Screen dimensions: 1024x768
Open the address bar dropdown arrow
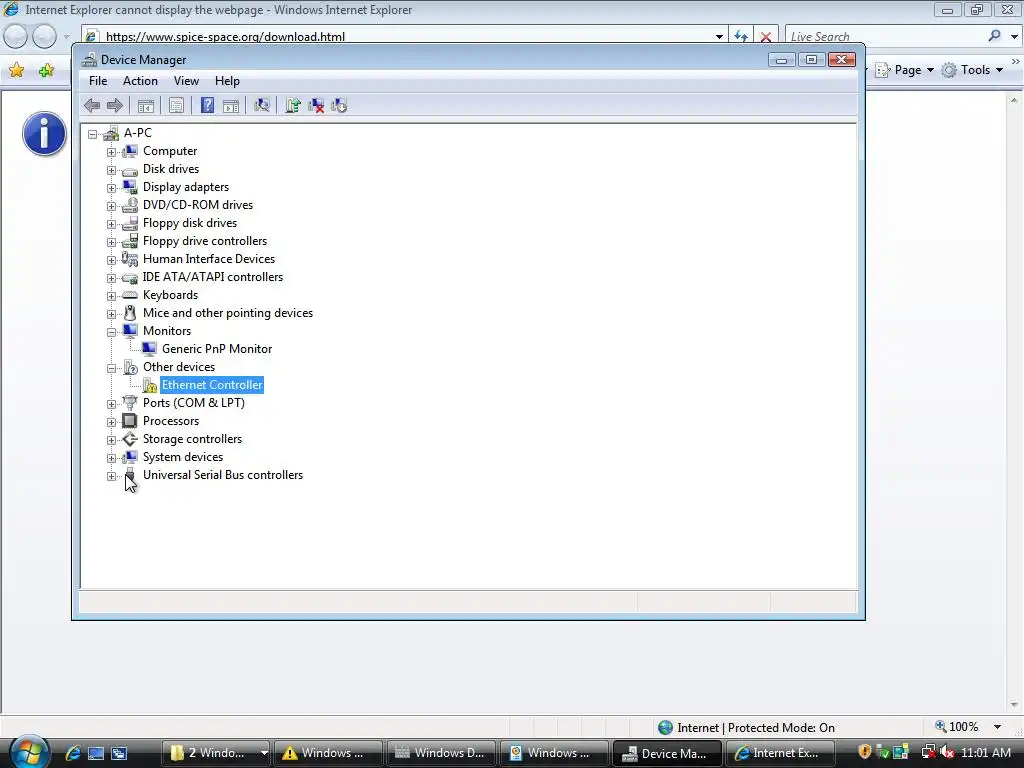(719, 37)
